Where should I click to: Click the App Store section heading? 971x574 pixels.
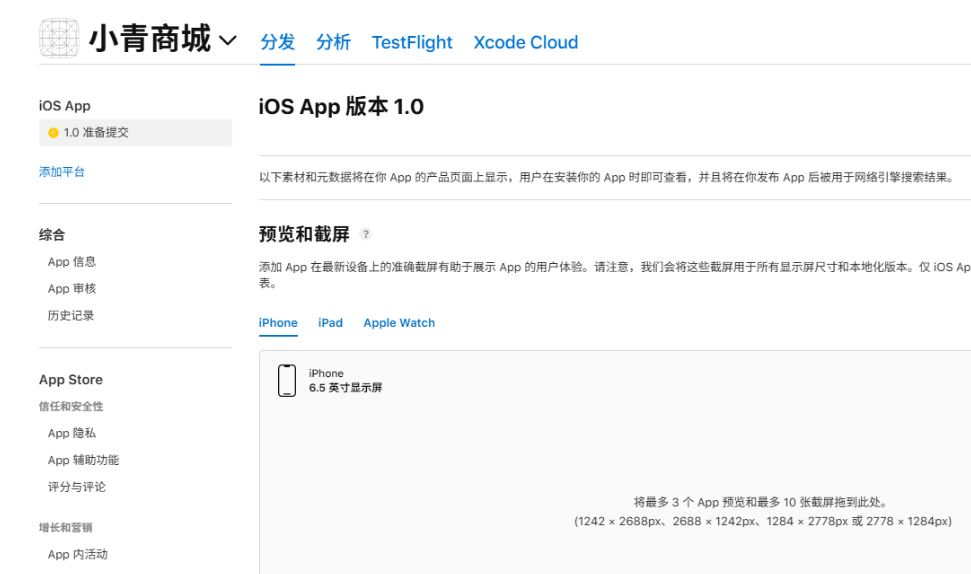(71, 380)
